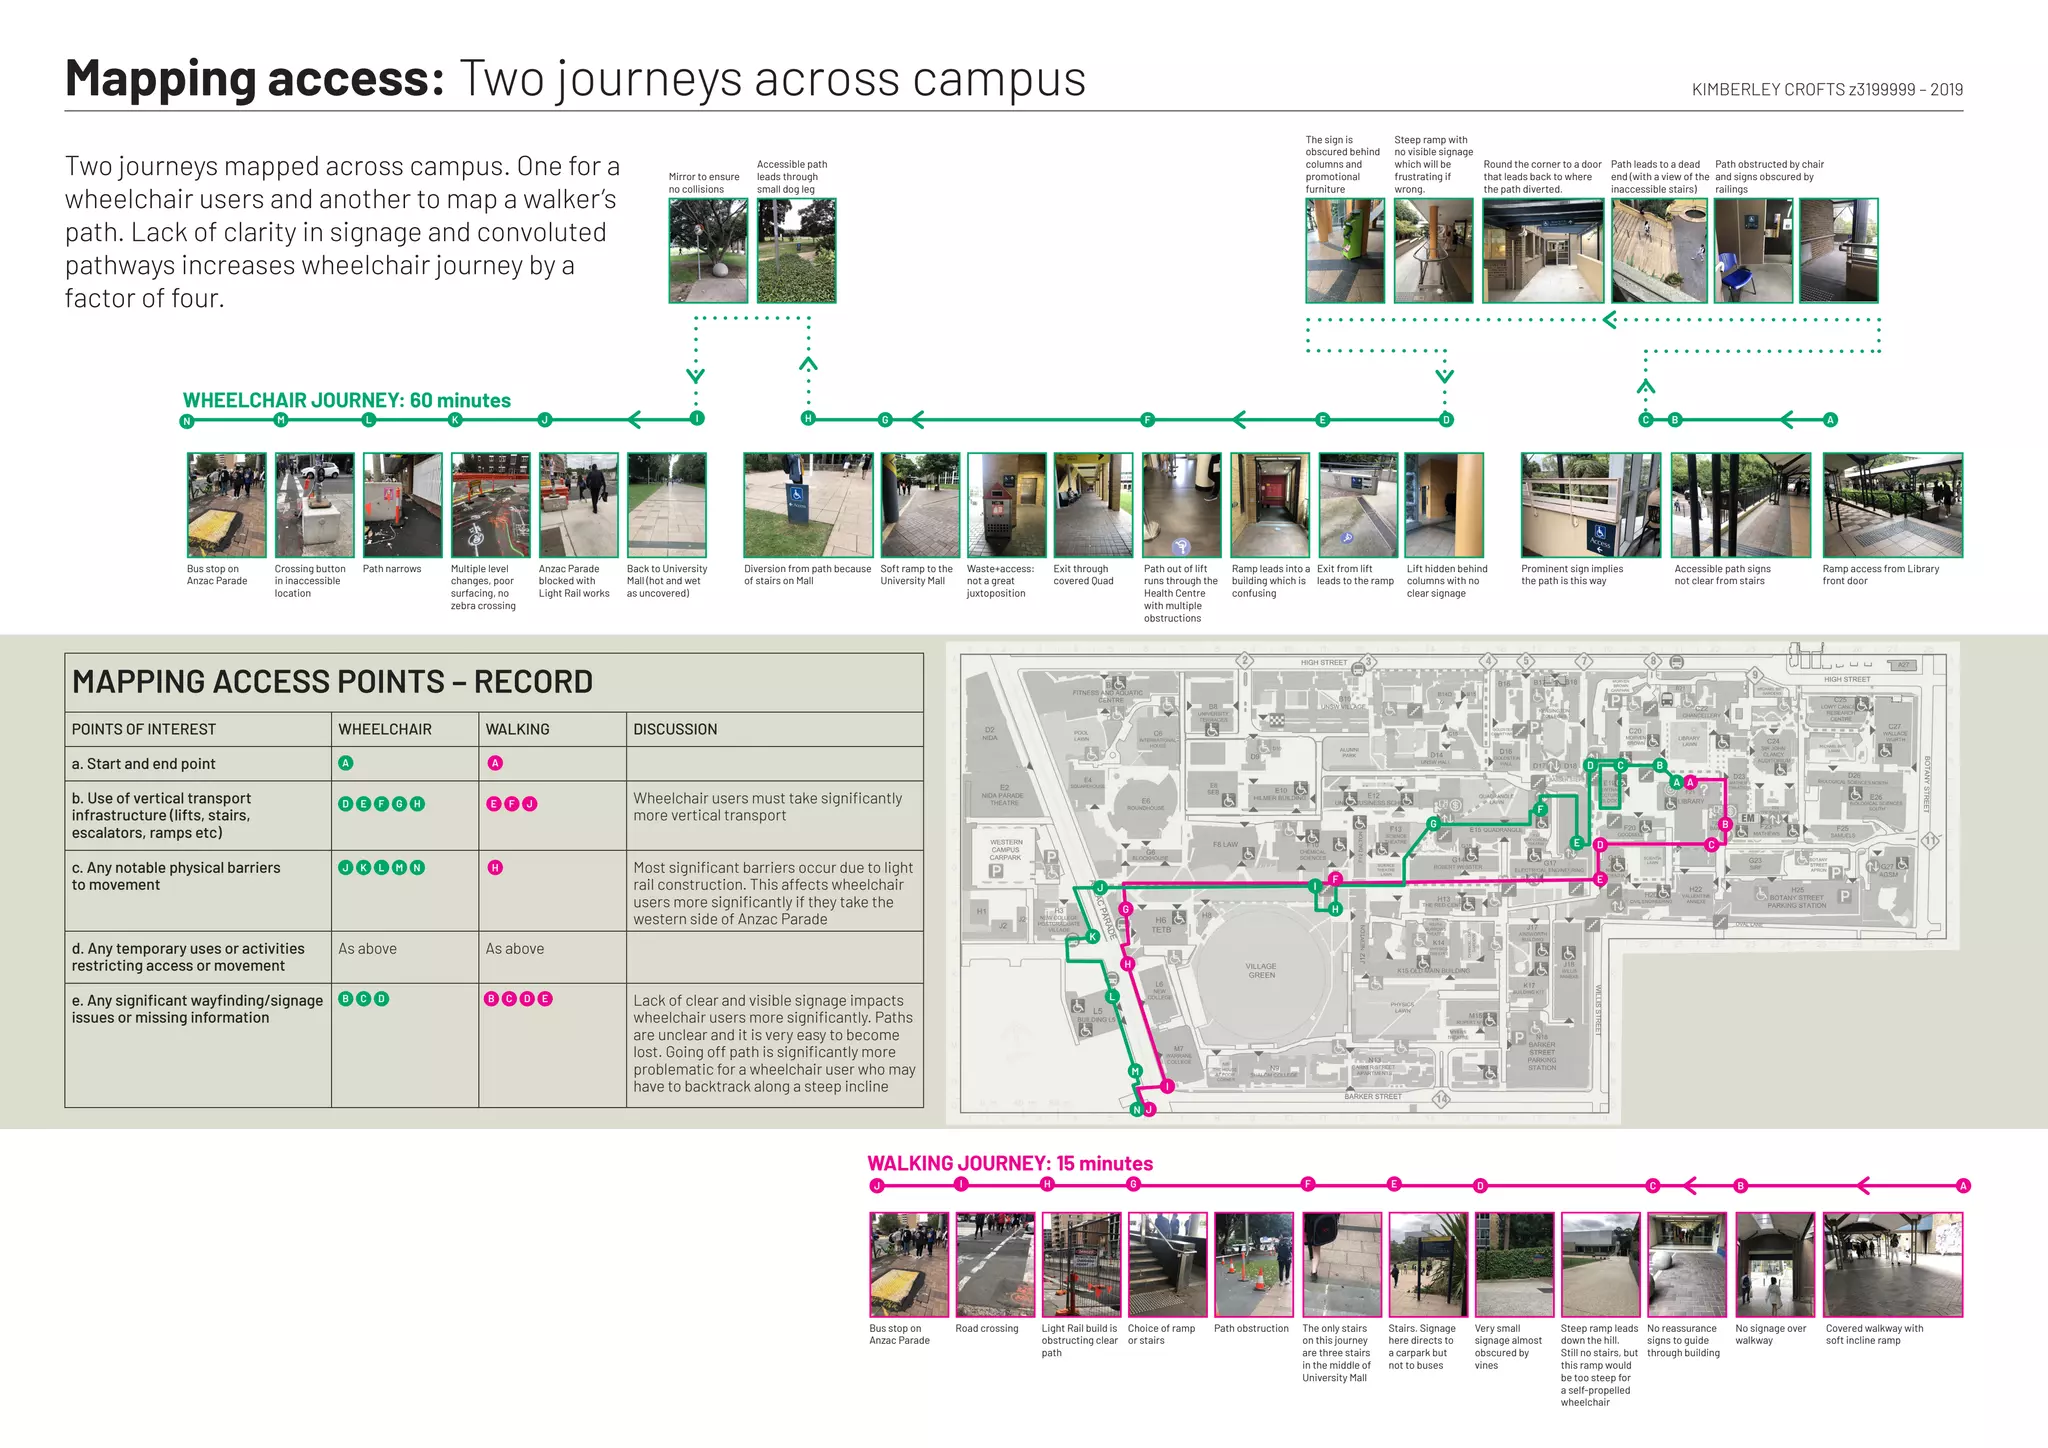Image resolution: width=2048 pixels, height=1448 pixels.
Task: Click green marker G on the campus map
Action: point(1433,824)
